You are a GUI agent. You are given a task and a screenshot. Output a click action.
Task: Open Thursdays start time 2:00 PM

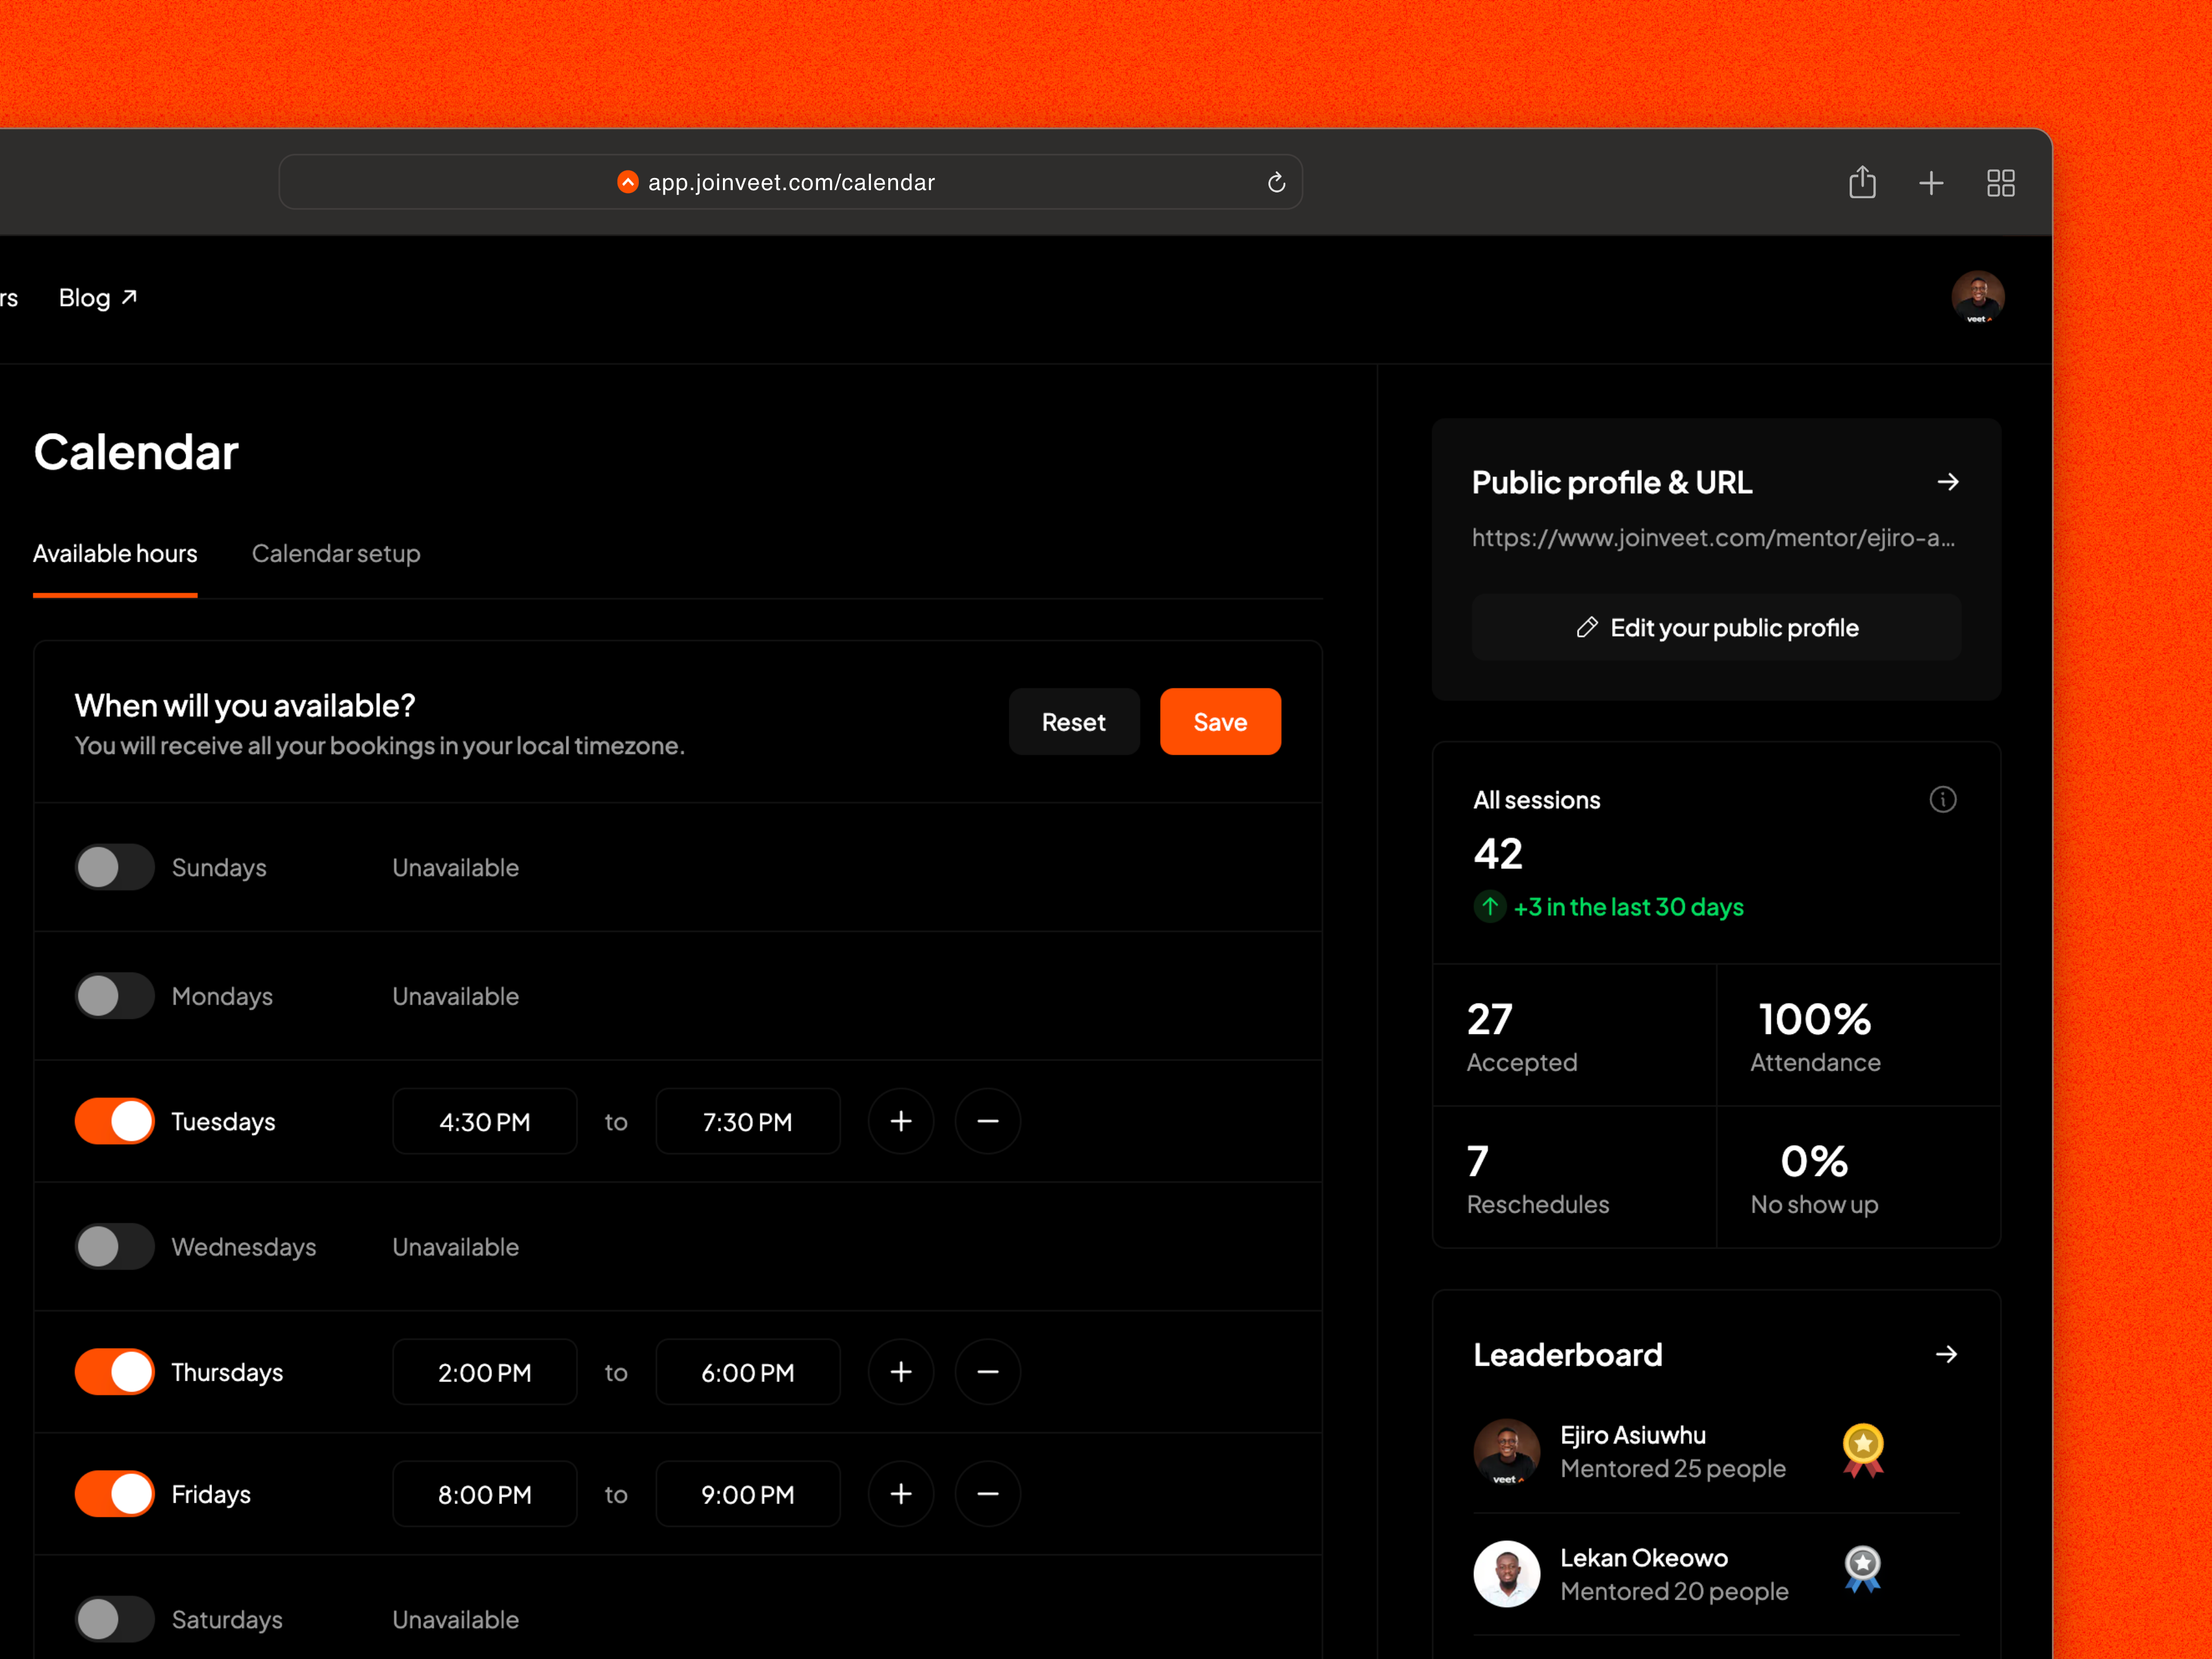[x=484, y=1372]
